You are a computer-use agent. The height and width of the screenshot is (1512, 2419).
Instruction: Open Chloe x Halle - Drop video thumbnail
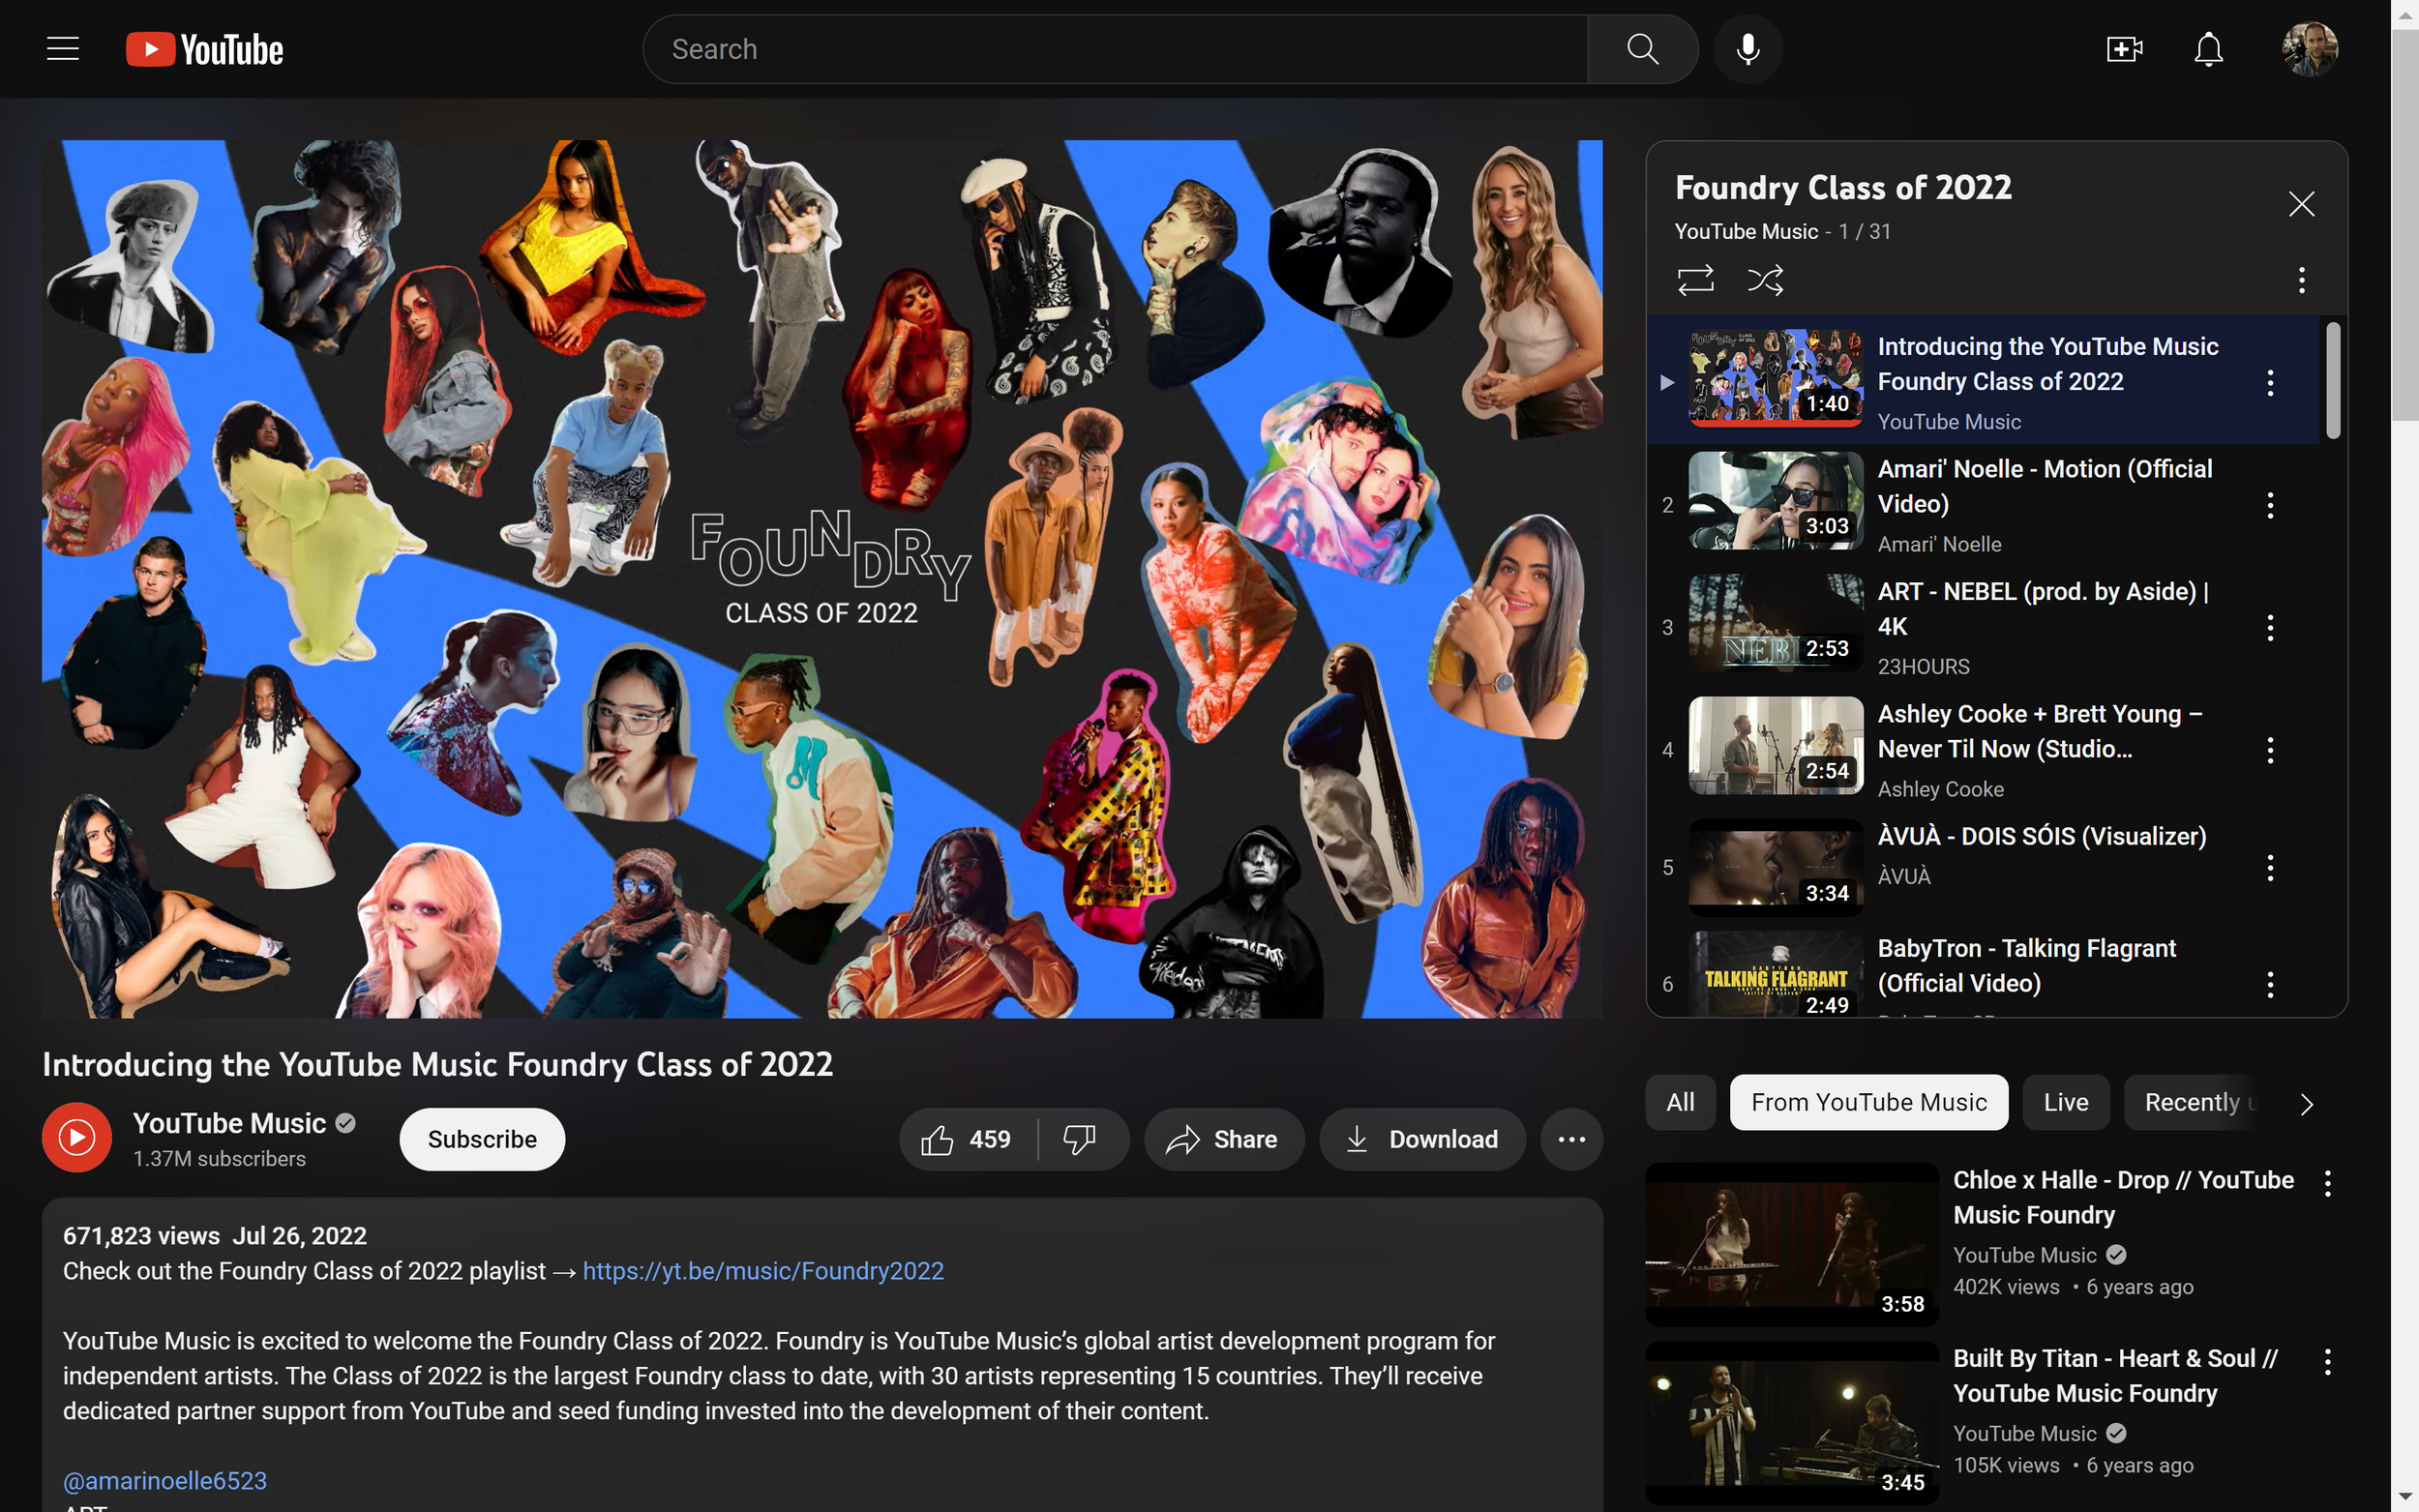pos(1792,1244)
